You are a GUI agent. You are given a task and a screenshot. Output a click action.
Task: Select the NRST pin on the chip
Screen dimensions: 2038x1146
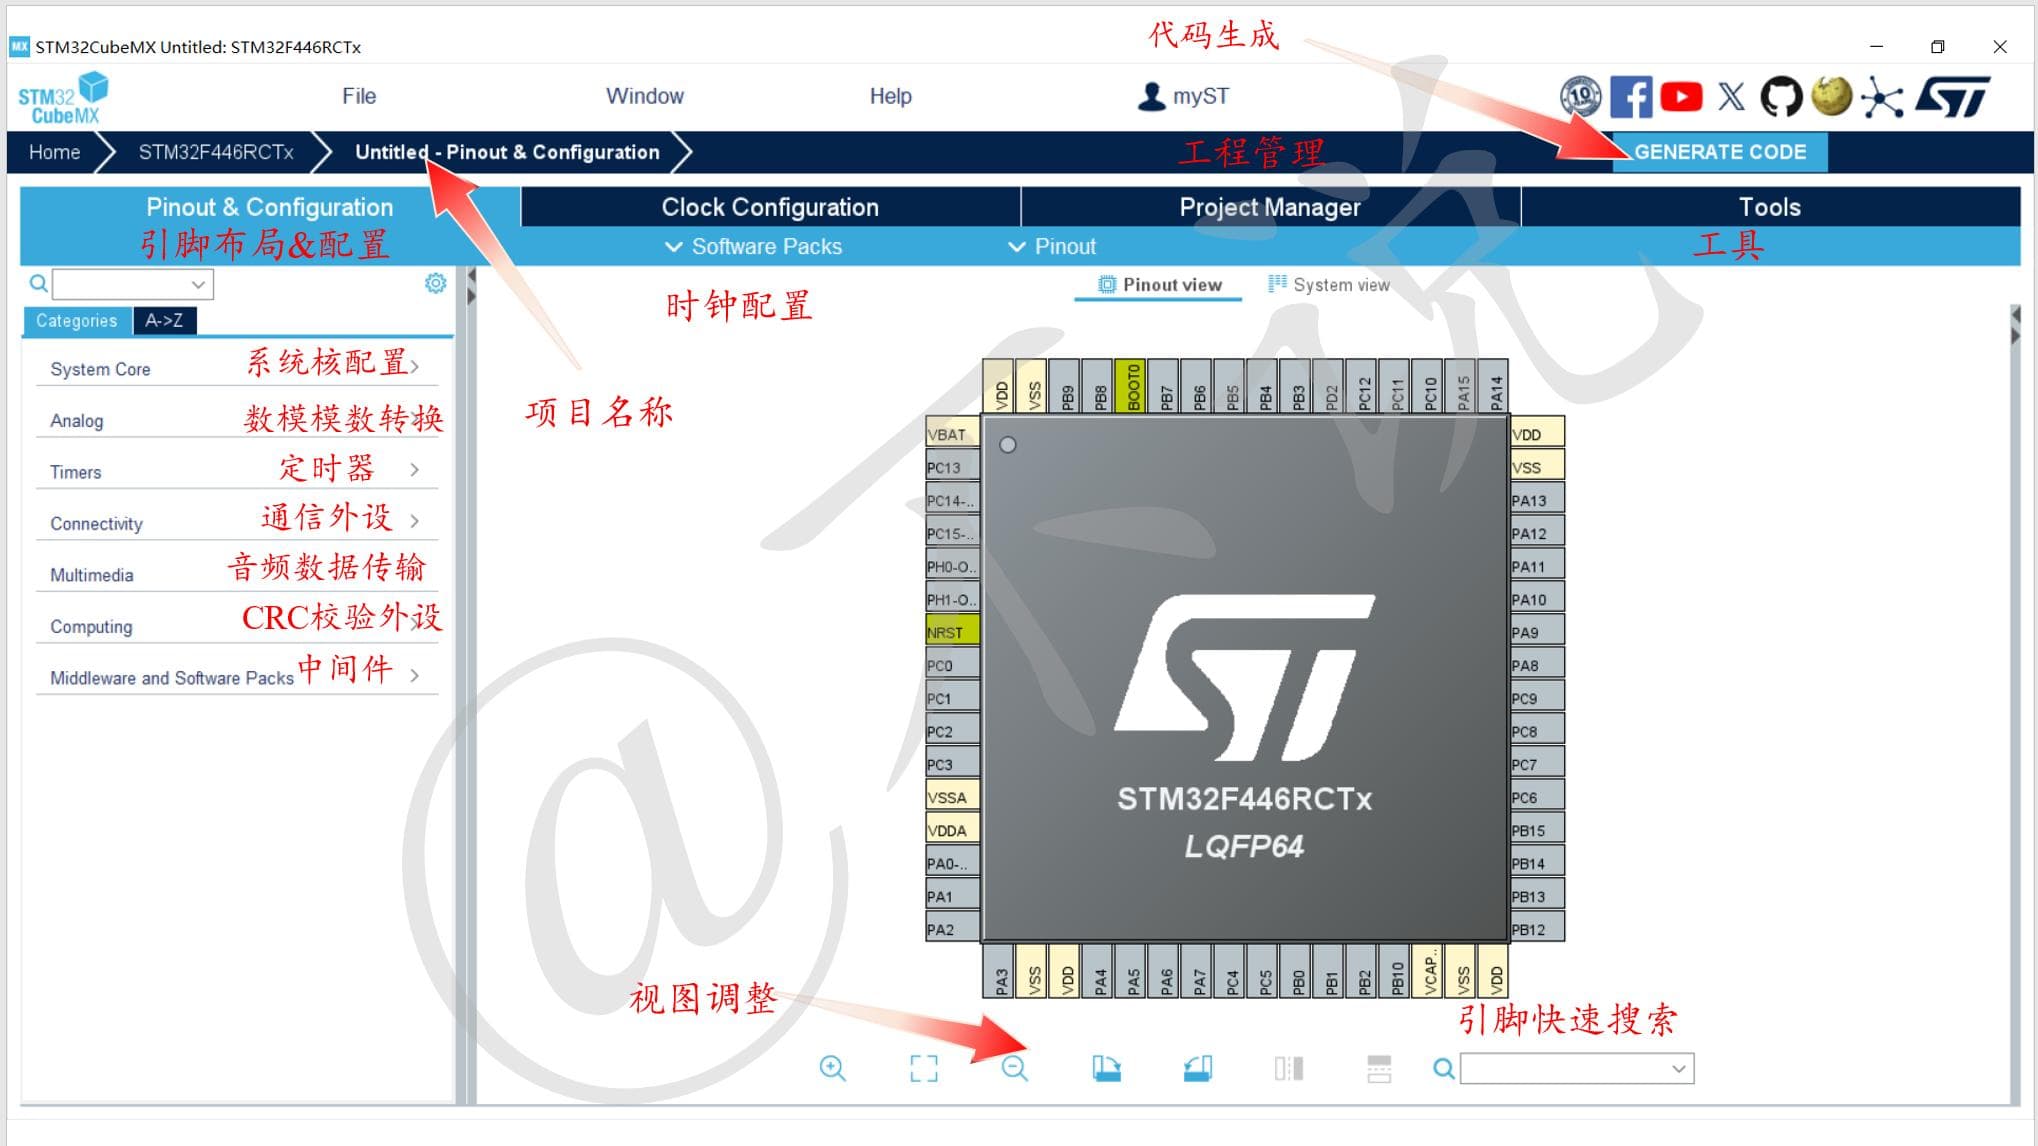952,632
